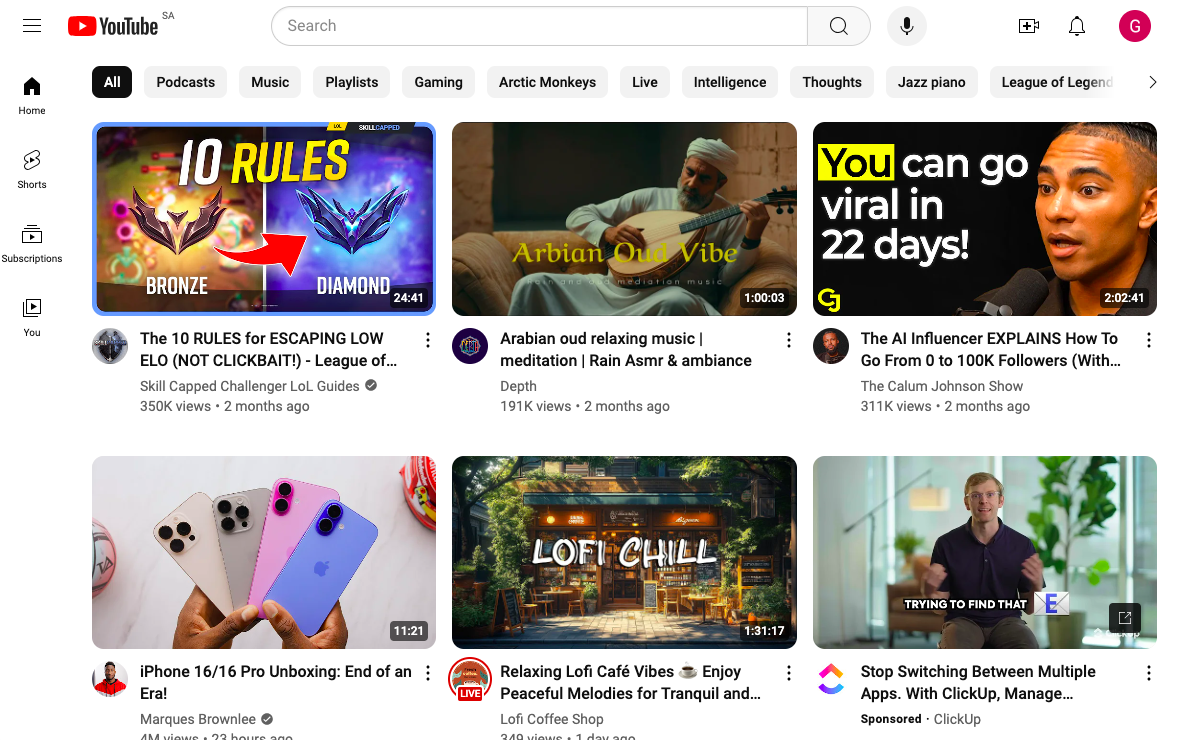Select the Music filter chip
This screenshot has width=1179, height=740.
269,82
